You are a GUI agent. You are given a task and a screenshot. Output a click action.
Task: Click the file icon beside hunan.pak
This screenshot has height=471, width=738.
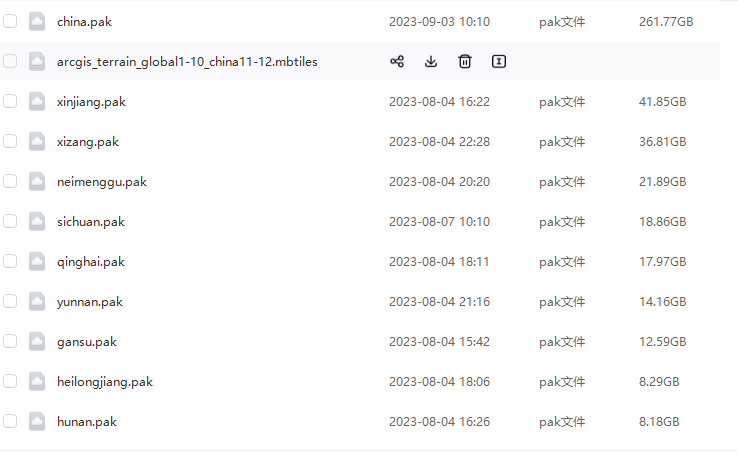(x=37, y=422)
